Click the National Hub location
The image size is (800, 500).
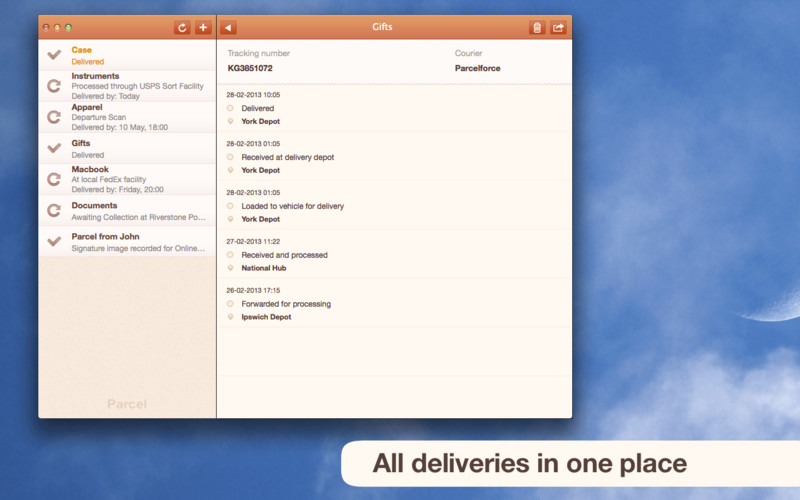point(264,268)
